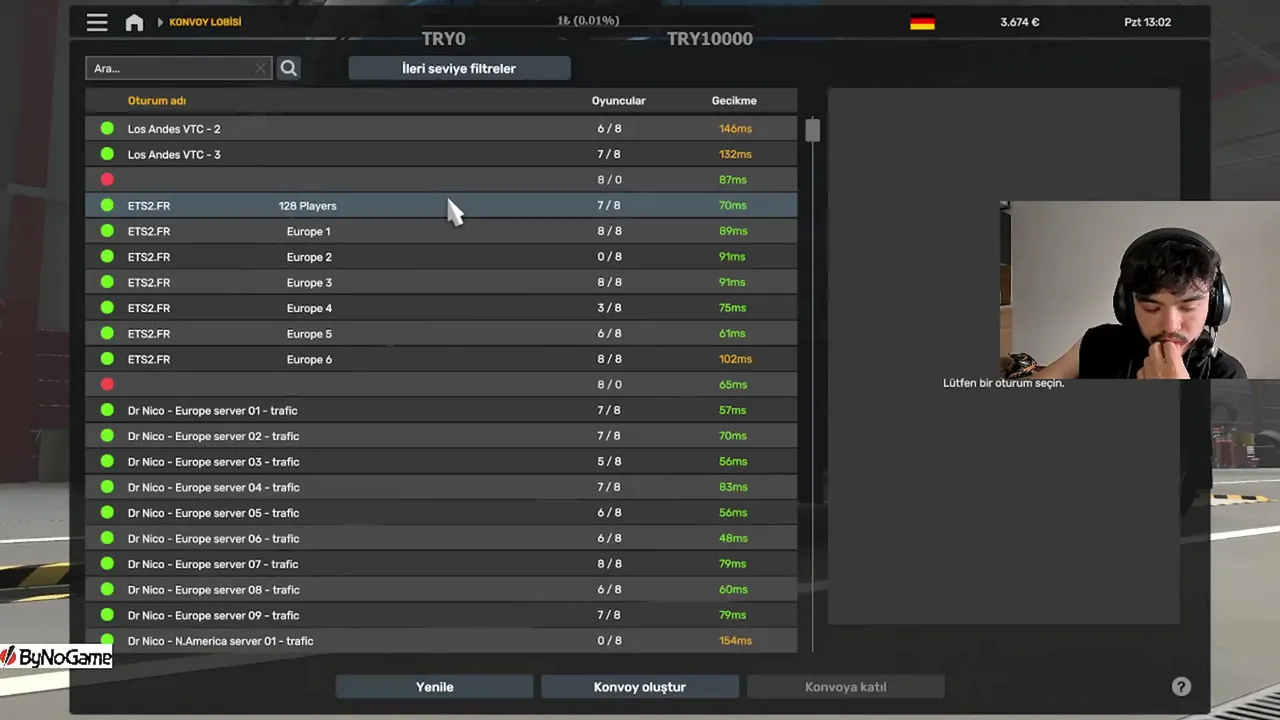
Task: Click the 102ms latency value
Action: pos(735,359)
